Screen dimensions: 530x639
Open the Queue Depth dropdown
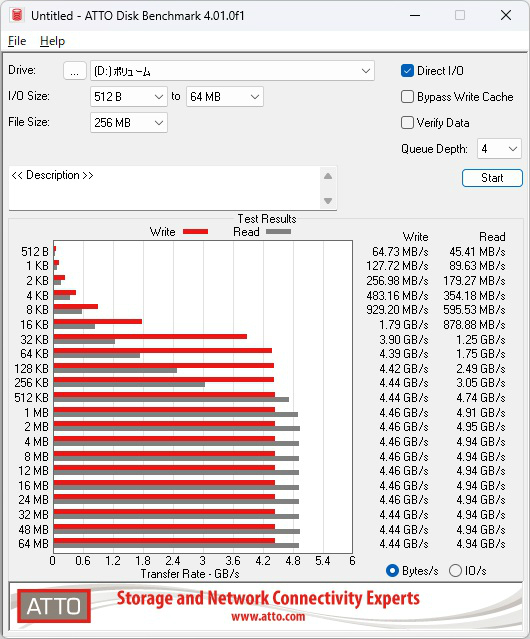(499, 149)
